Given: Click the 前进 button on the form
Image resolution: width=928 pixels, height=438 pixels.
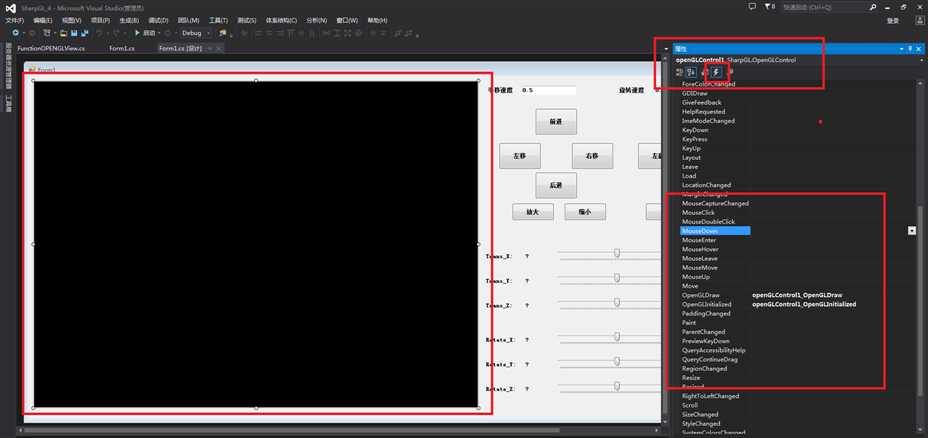Looking at the screenshot, I should point(556,122).
